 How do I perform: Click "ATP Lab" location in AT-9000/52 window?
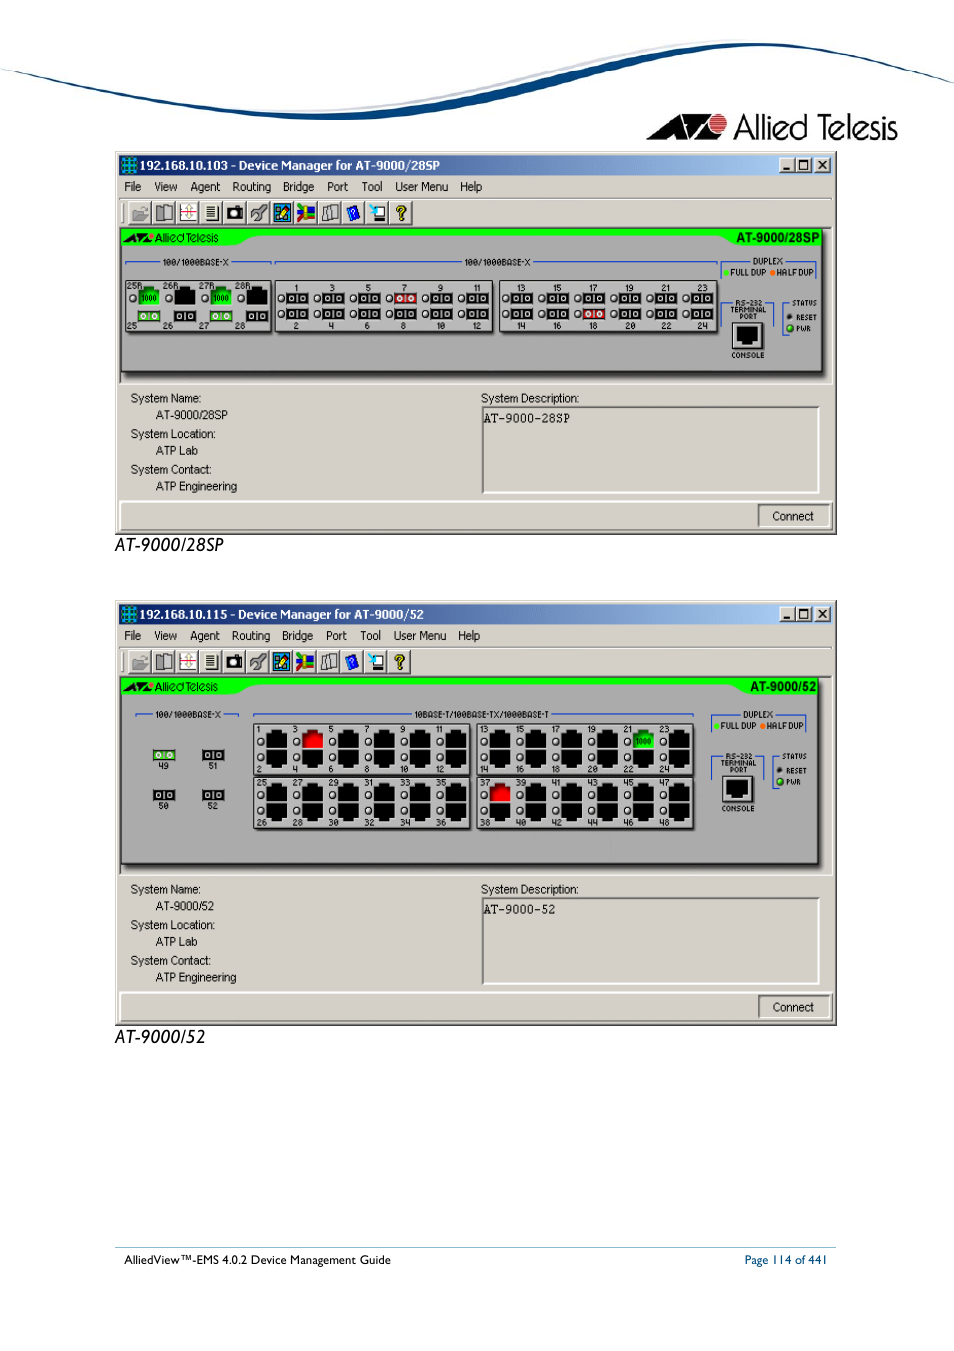[x=177, y=942]
